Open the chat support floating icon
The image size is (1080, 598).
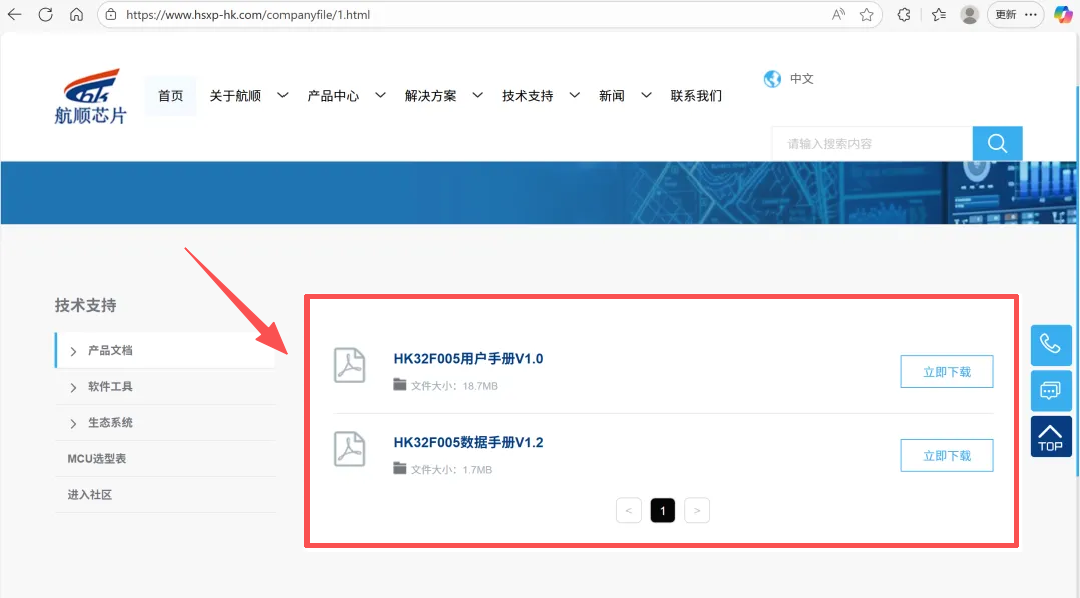coord(1051,390)
